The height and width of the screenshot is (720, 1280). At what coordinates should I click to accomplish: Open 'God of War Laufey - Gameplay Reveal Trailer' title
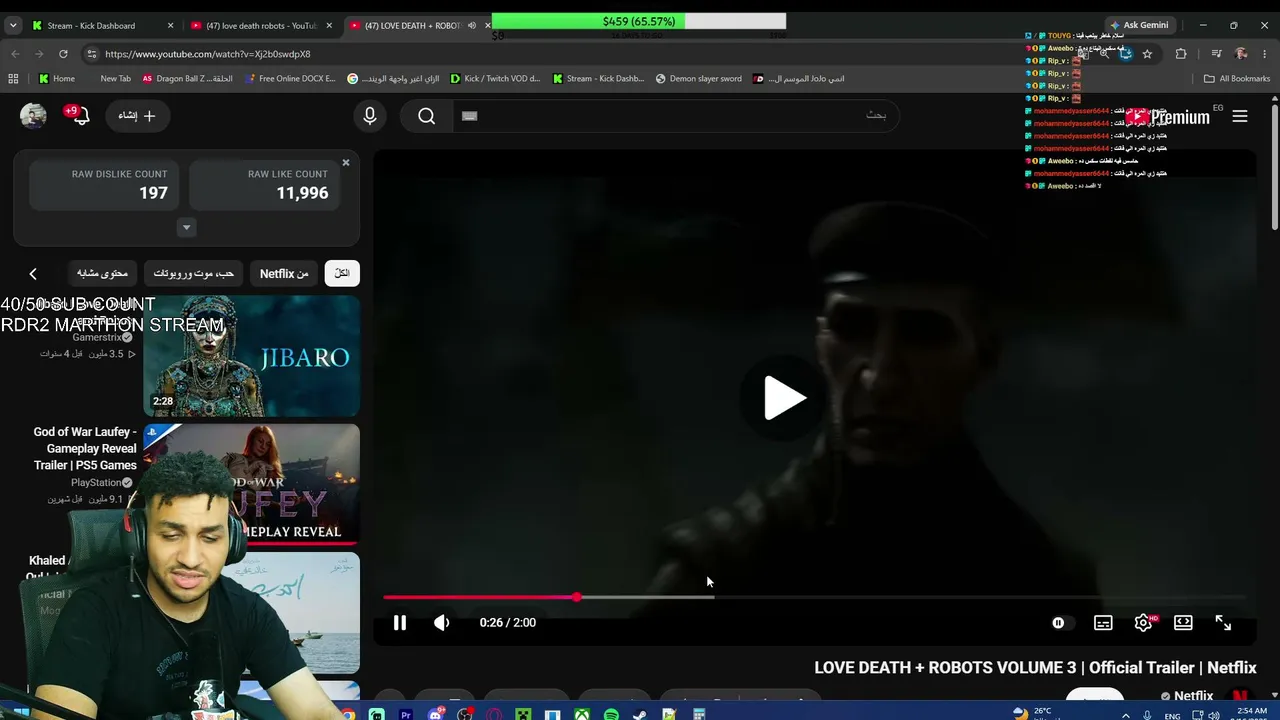pos(85,448)
